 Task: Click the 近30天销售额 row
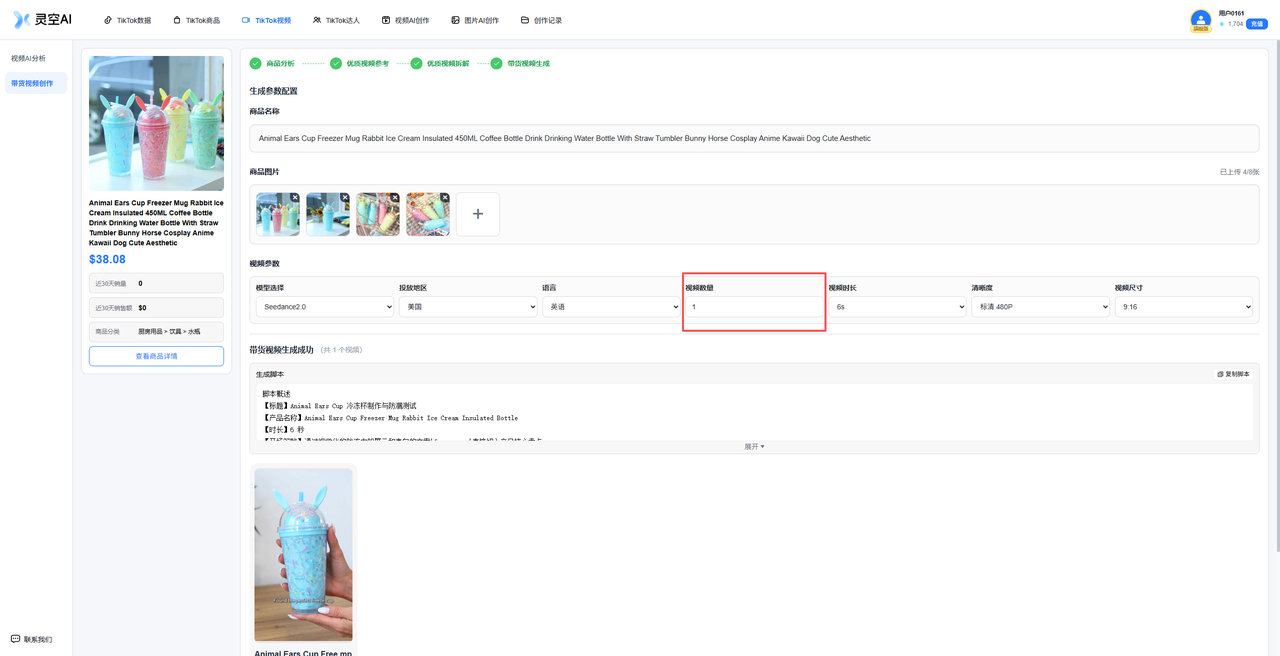(156, 307)
